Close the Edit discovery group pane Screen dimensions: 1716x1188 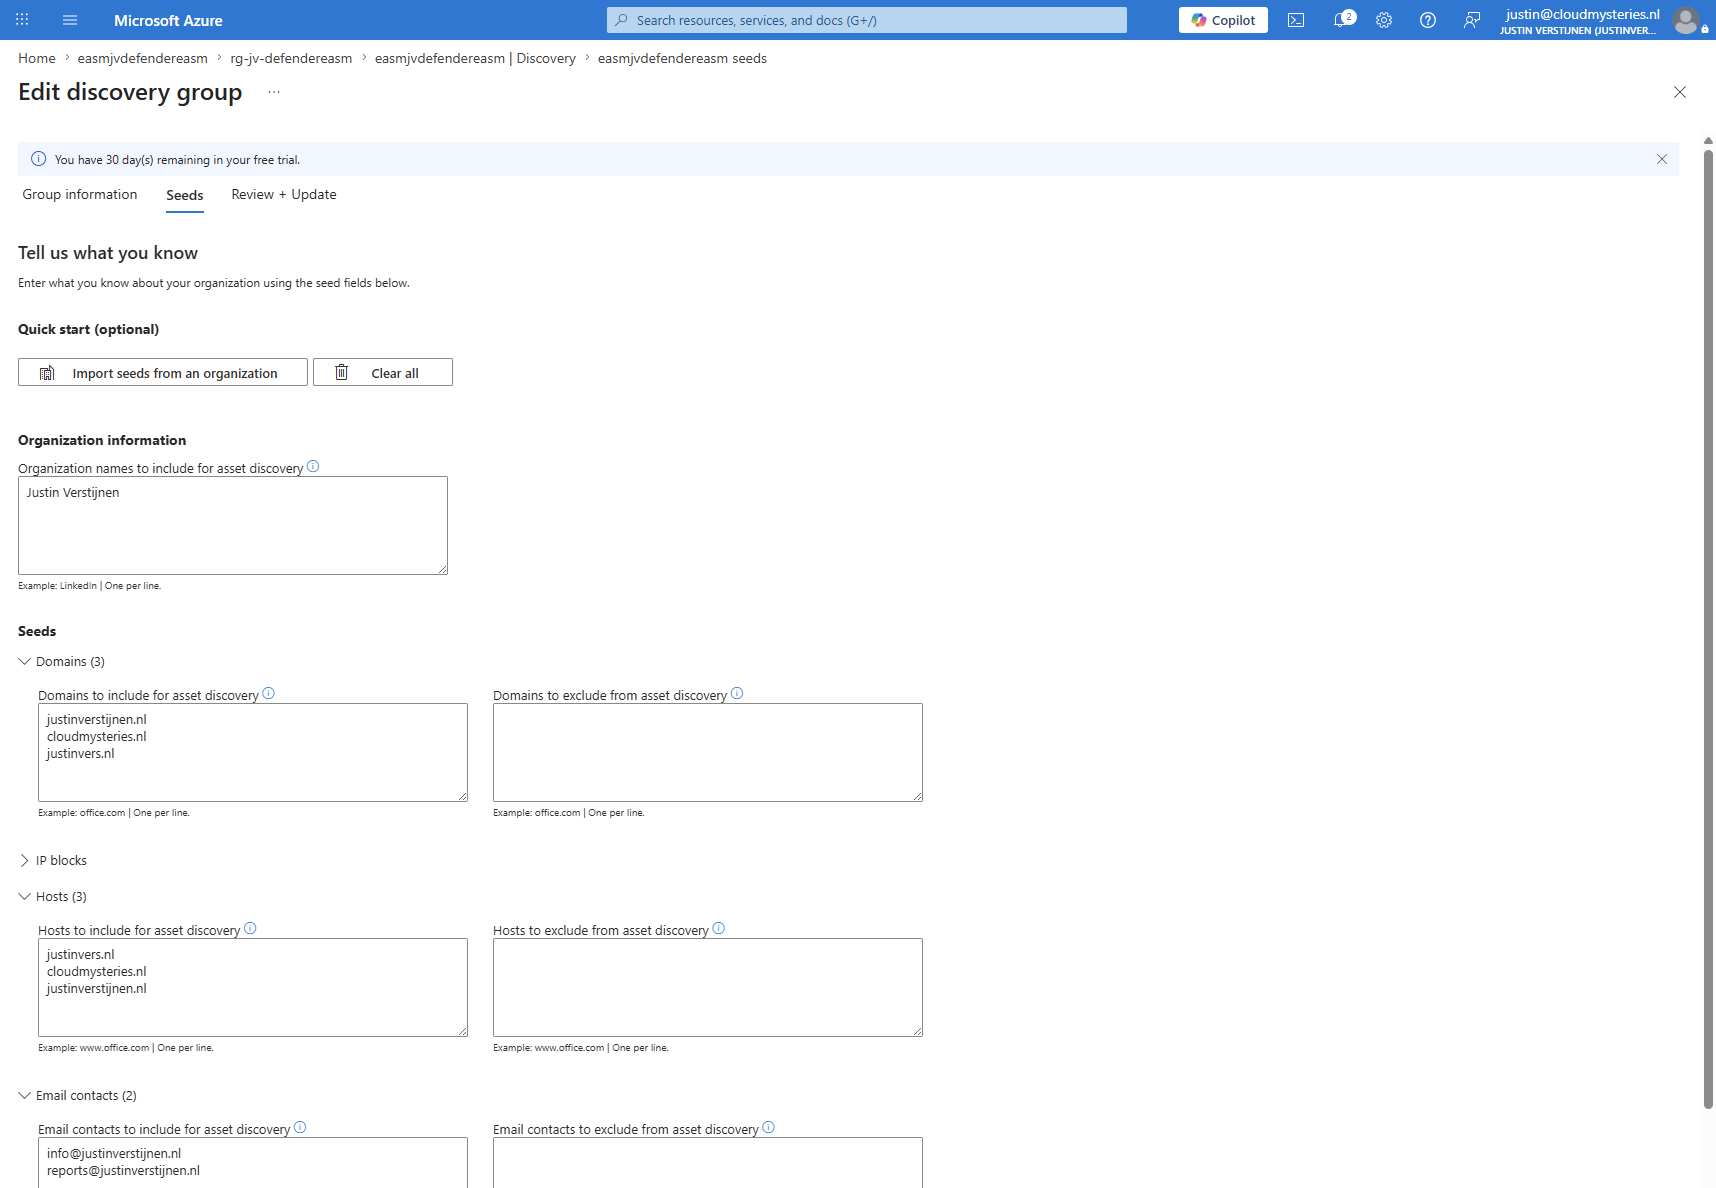point(1680,92)
